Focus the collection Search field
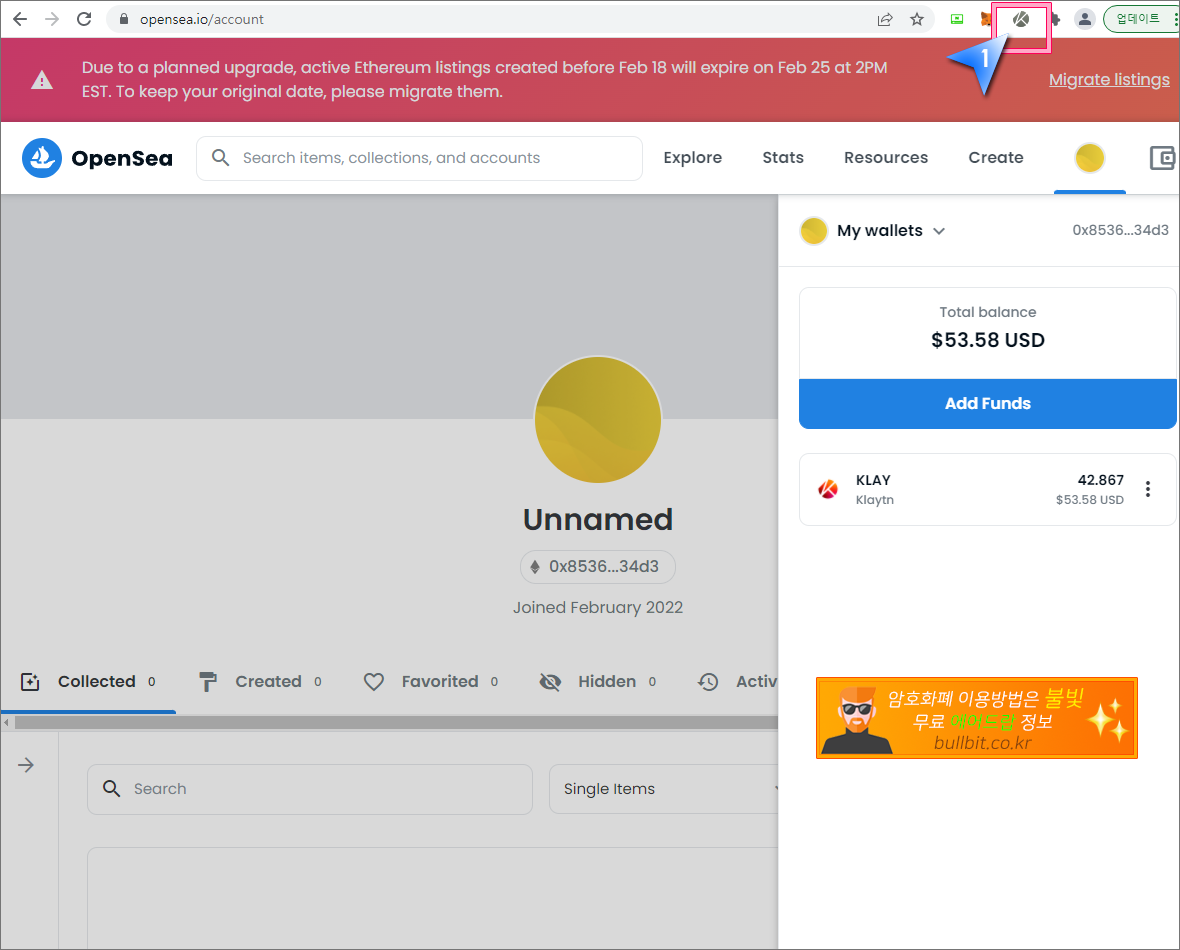Image resolution: width=1180 pixels, height=950 pixels. 310,789
